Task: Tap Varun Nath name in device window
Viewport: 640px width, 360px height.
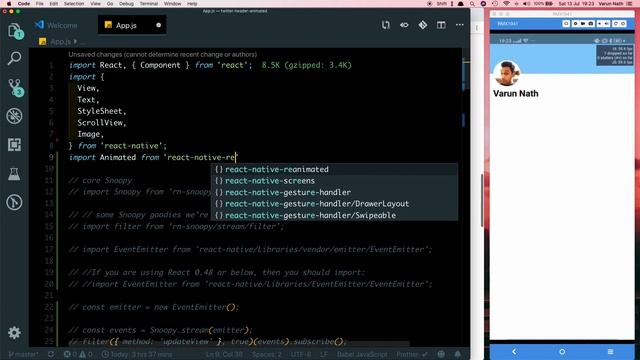Action: [516, 93]
